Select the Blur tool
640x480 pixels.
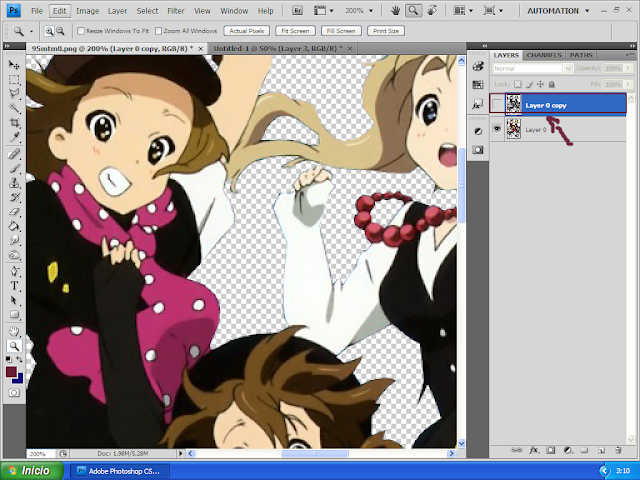[14, 240]
